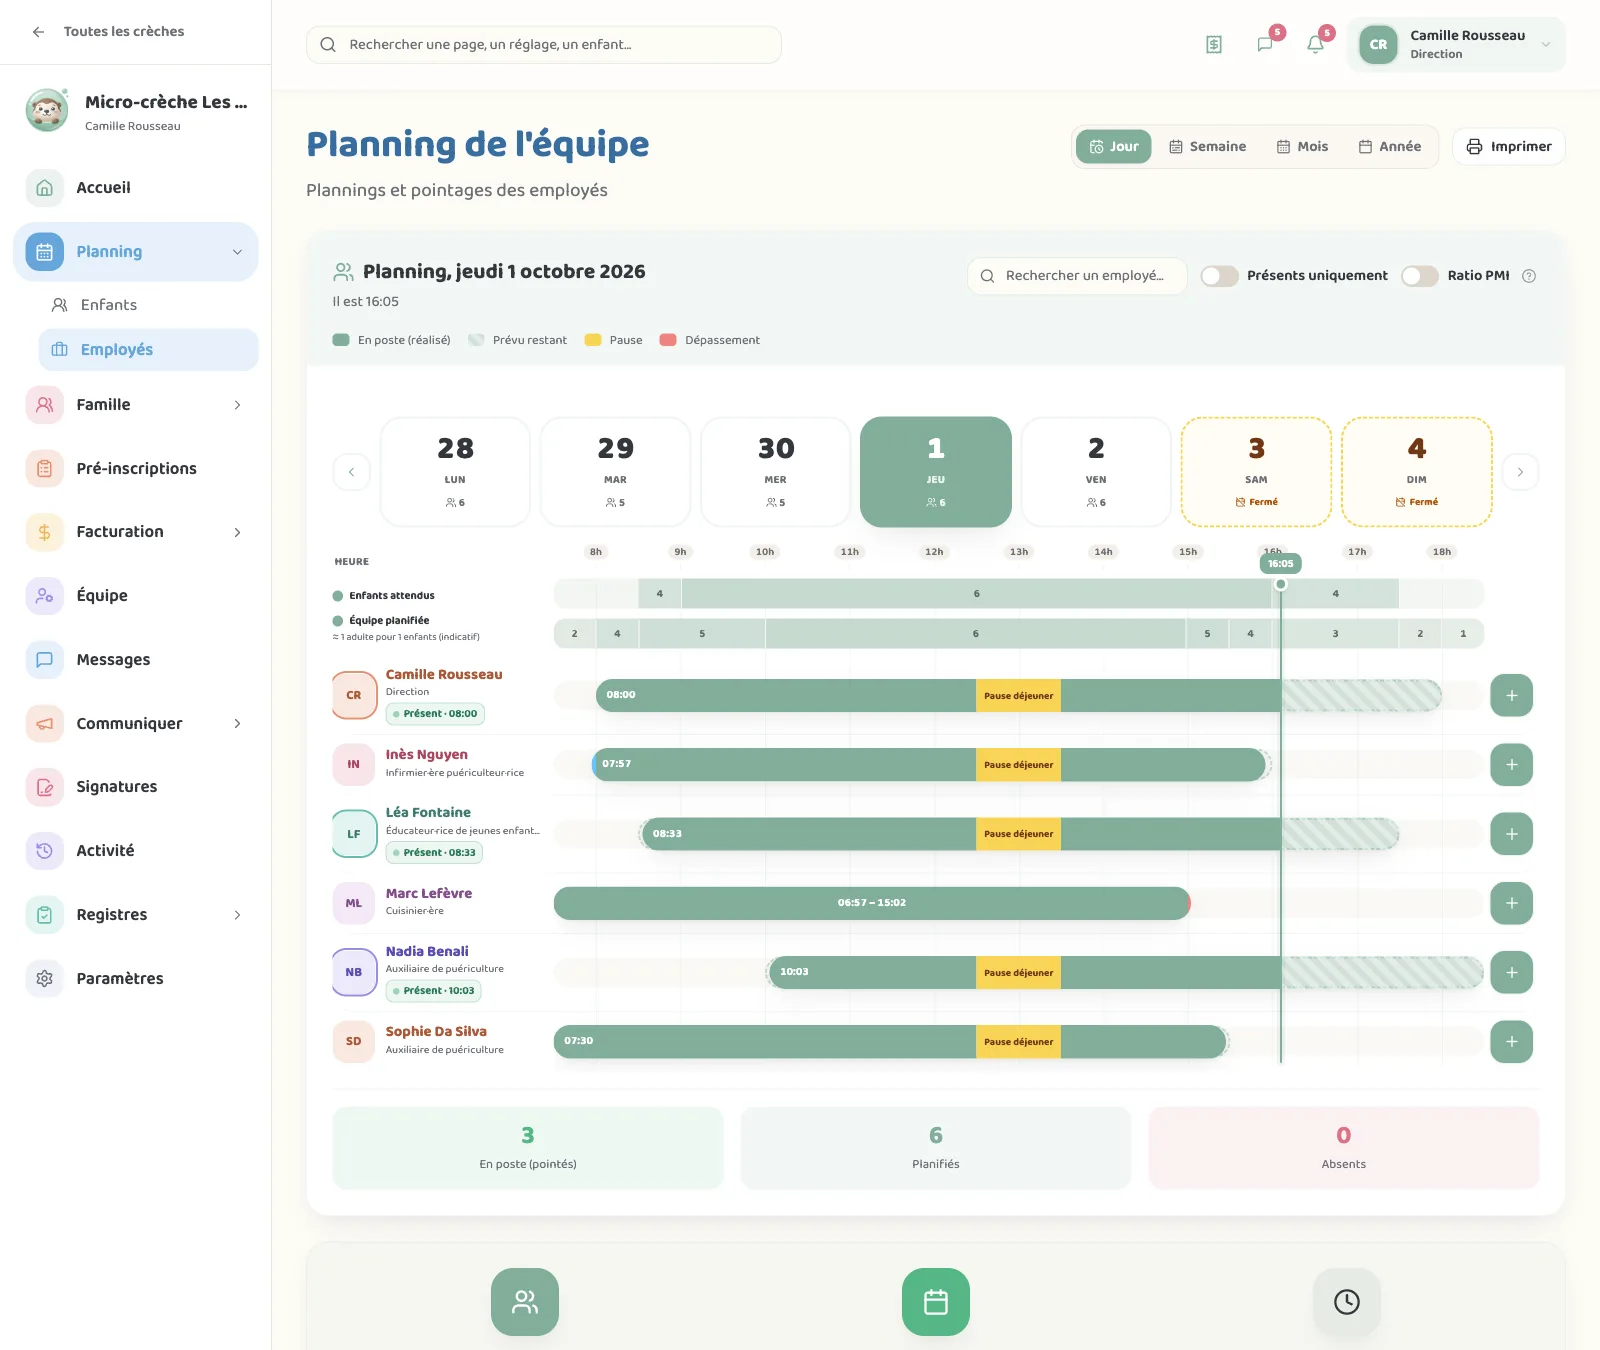Image resolution: width=1600 pixels, height=1350 pixels.
Task: Go to next week with right arrow
Action: [1520, 472]
